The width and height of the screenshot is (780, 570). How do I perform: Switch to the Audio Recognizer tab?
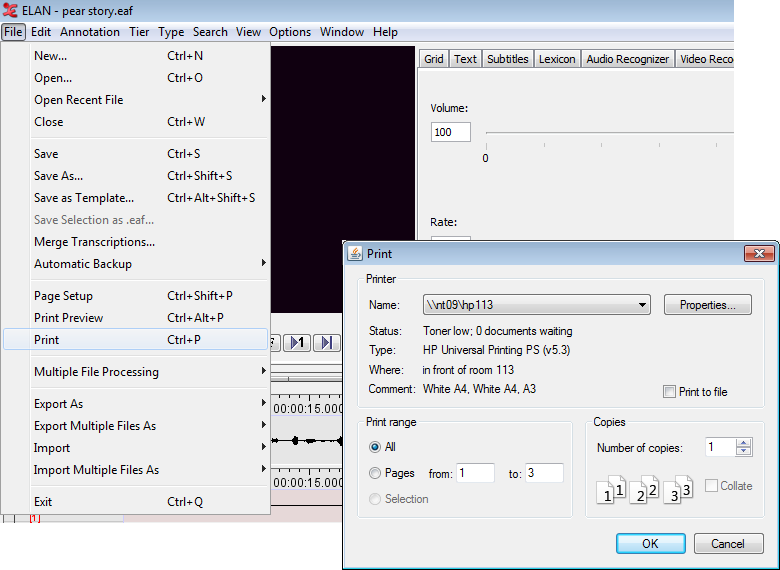627,59
